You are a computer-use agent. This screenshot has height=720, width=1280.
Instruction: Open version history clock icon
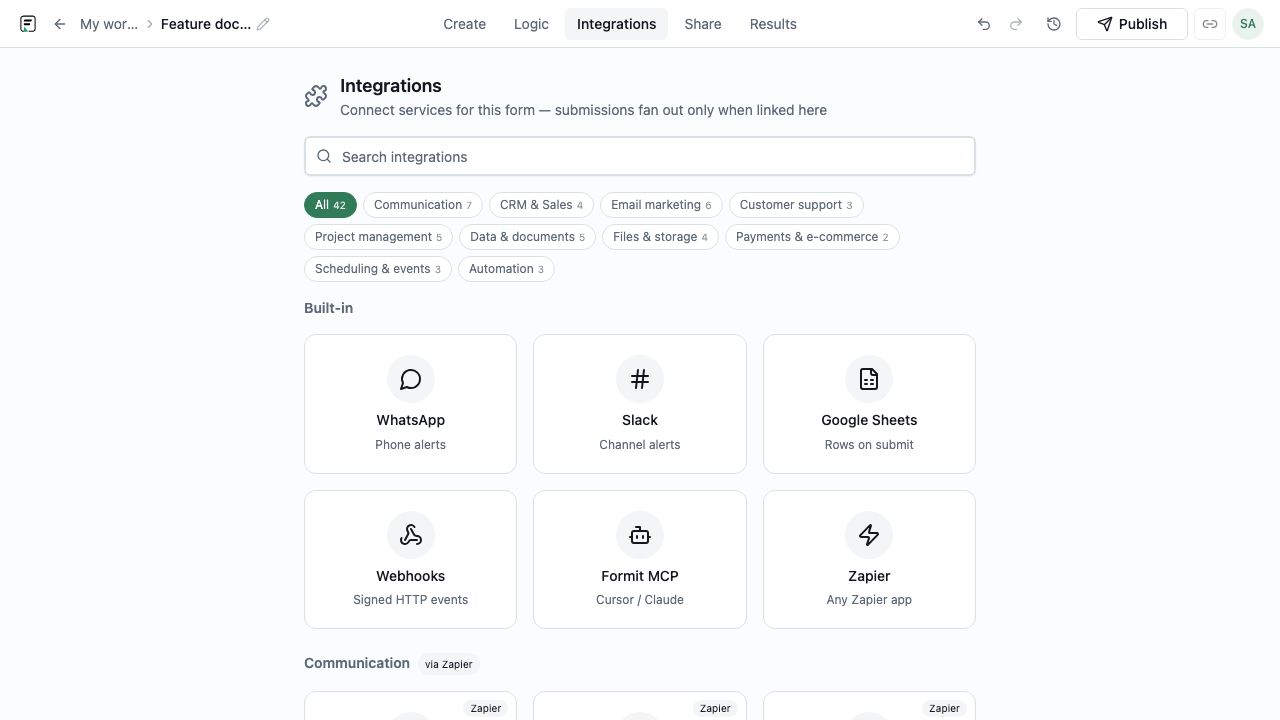pos(1054,24)
